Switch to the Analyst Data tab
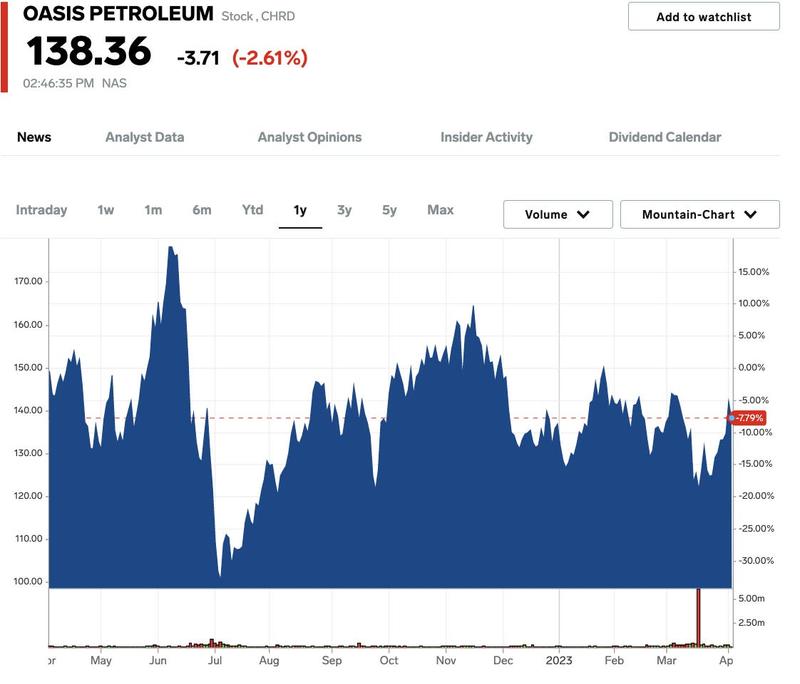 click(x=145, y=137)
